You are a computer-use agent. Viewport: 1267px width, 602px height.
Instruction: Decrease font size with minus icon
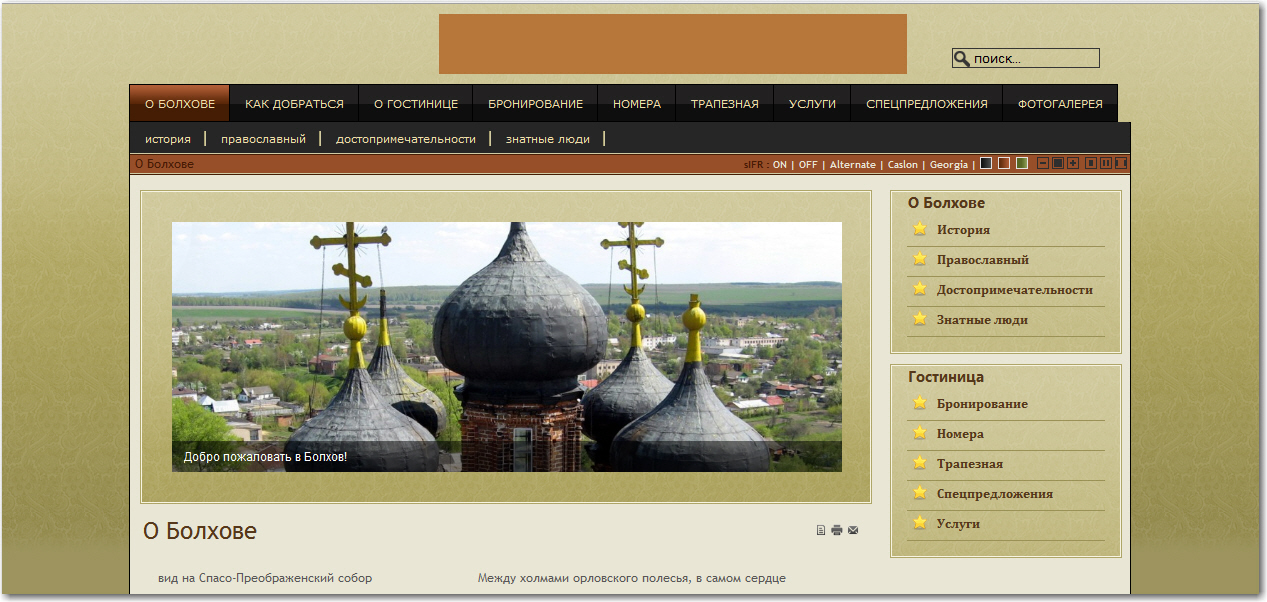[x=1043, y=164]
